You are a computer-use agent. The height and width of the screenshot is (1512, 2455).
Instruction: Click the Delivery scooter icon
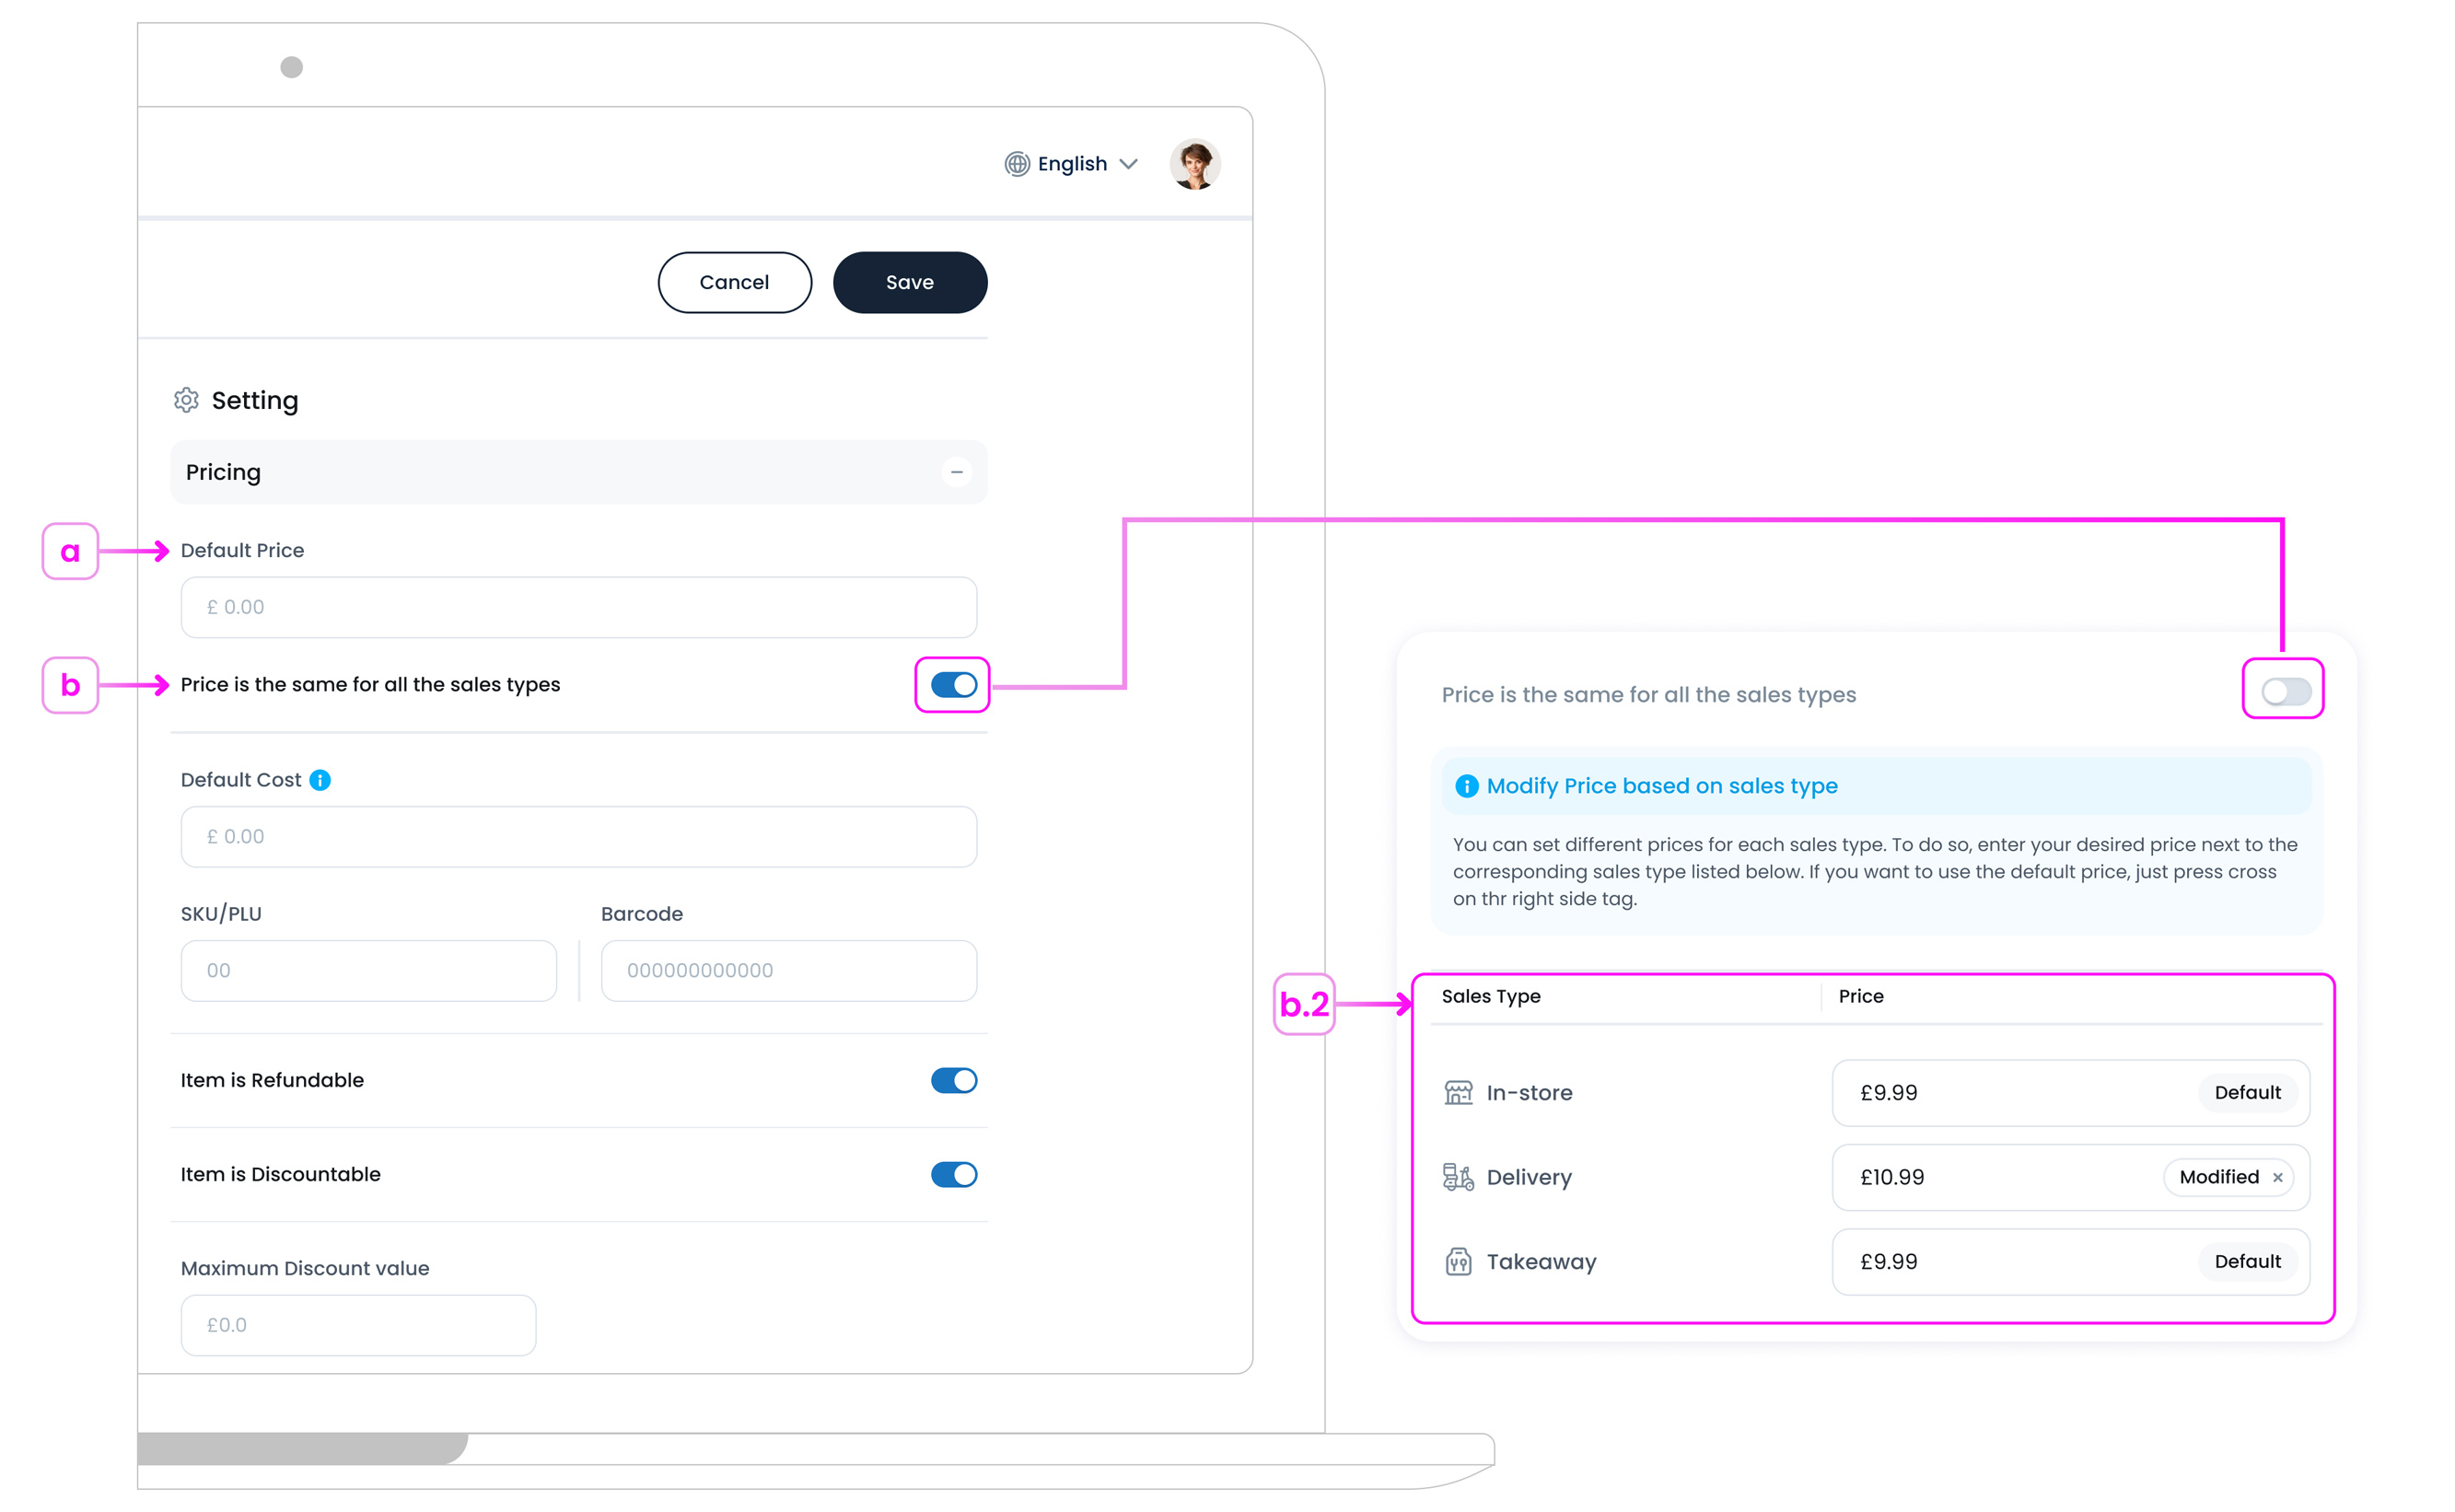1458,1177
